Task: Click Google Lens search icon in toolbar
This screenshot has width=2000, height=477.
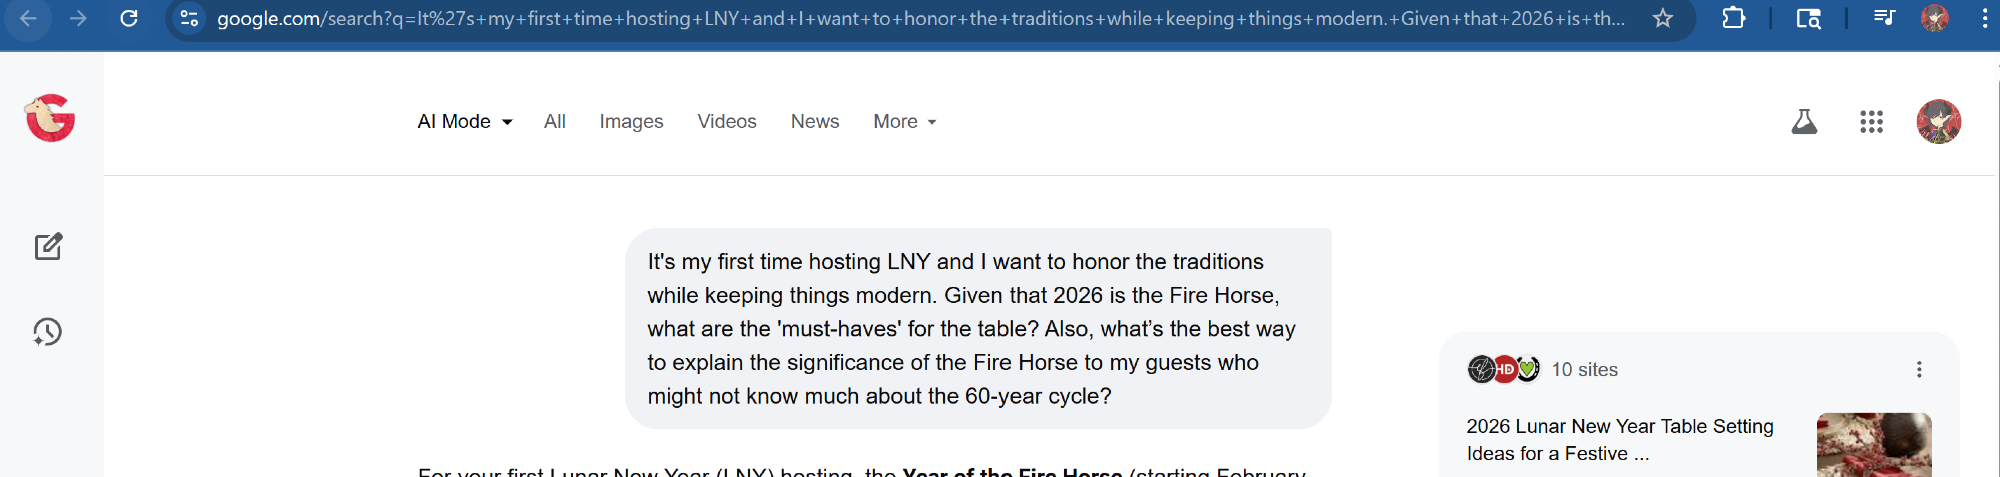Action: (1808, 18)
